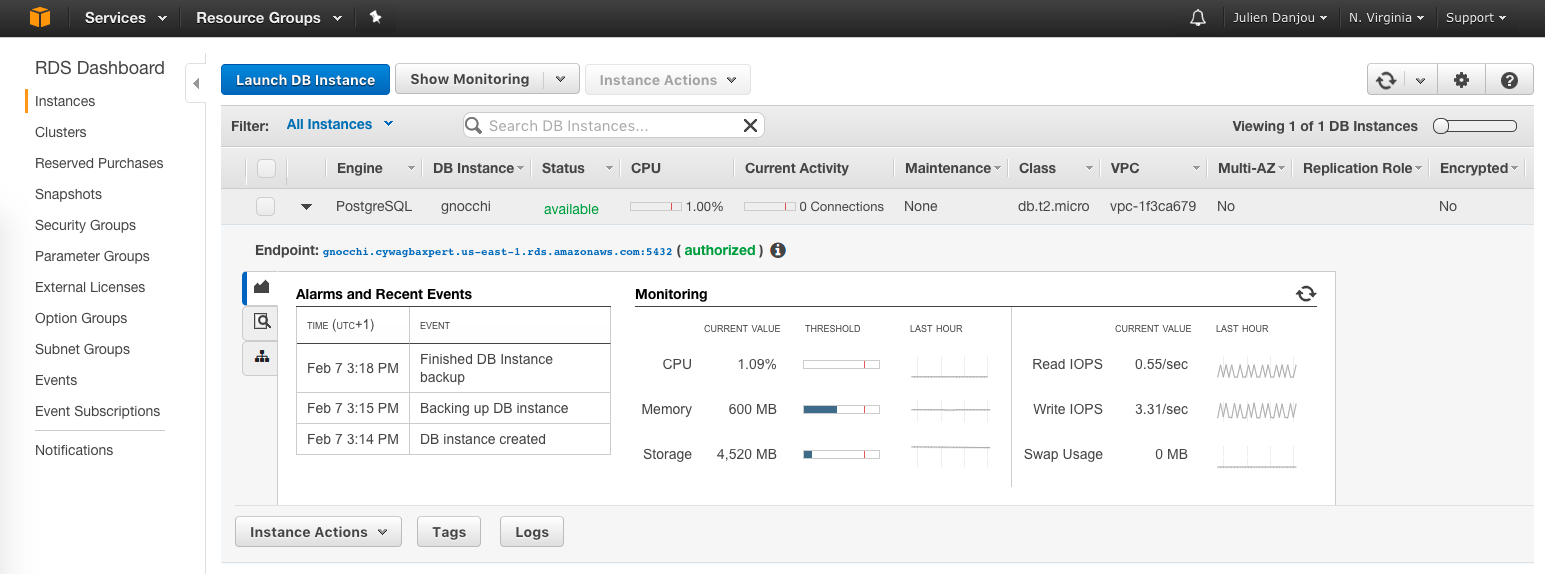Screen dimensions: 1545x574
Task: Click the gnocchi endpoint link
Action: (x=497, y=251)
